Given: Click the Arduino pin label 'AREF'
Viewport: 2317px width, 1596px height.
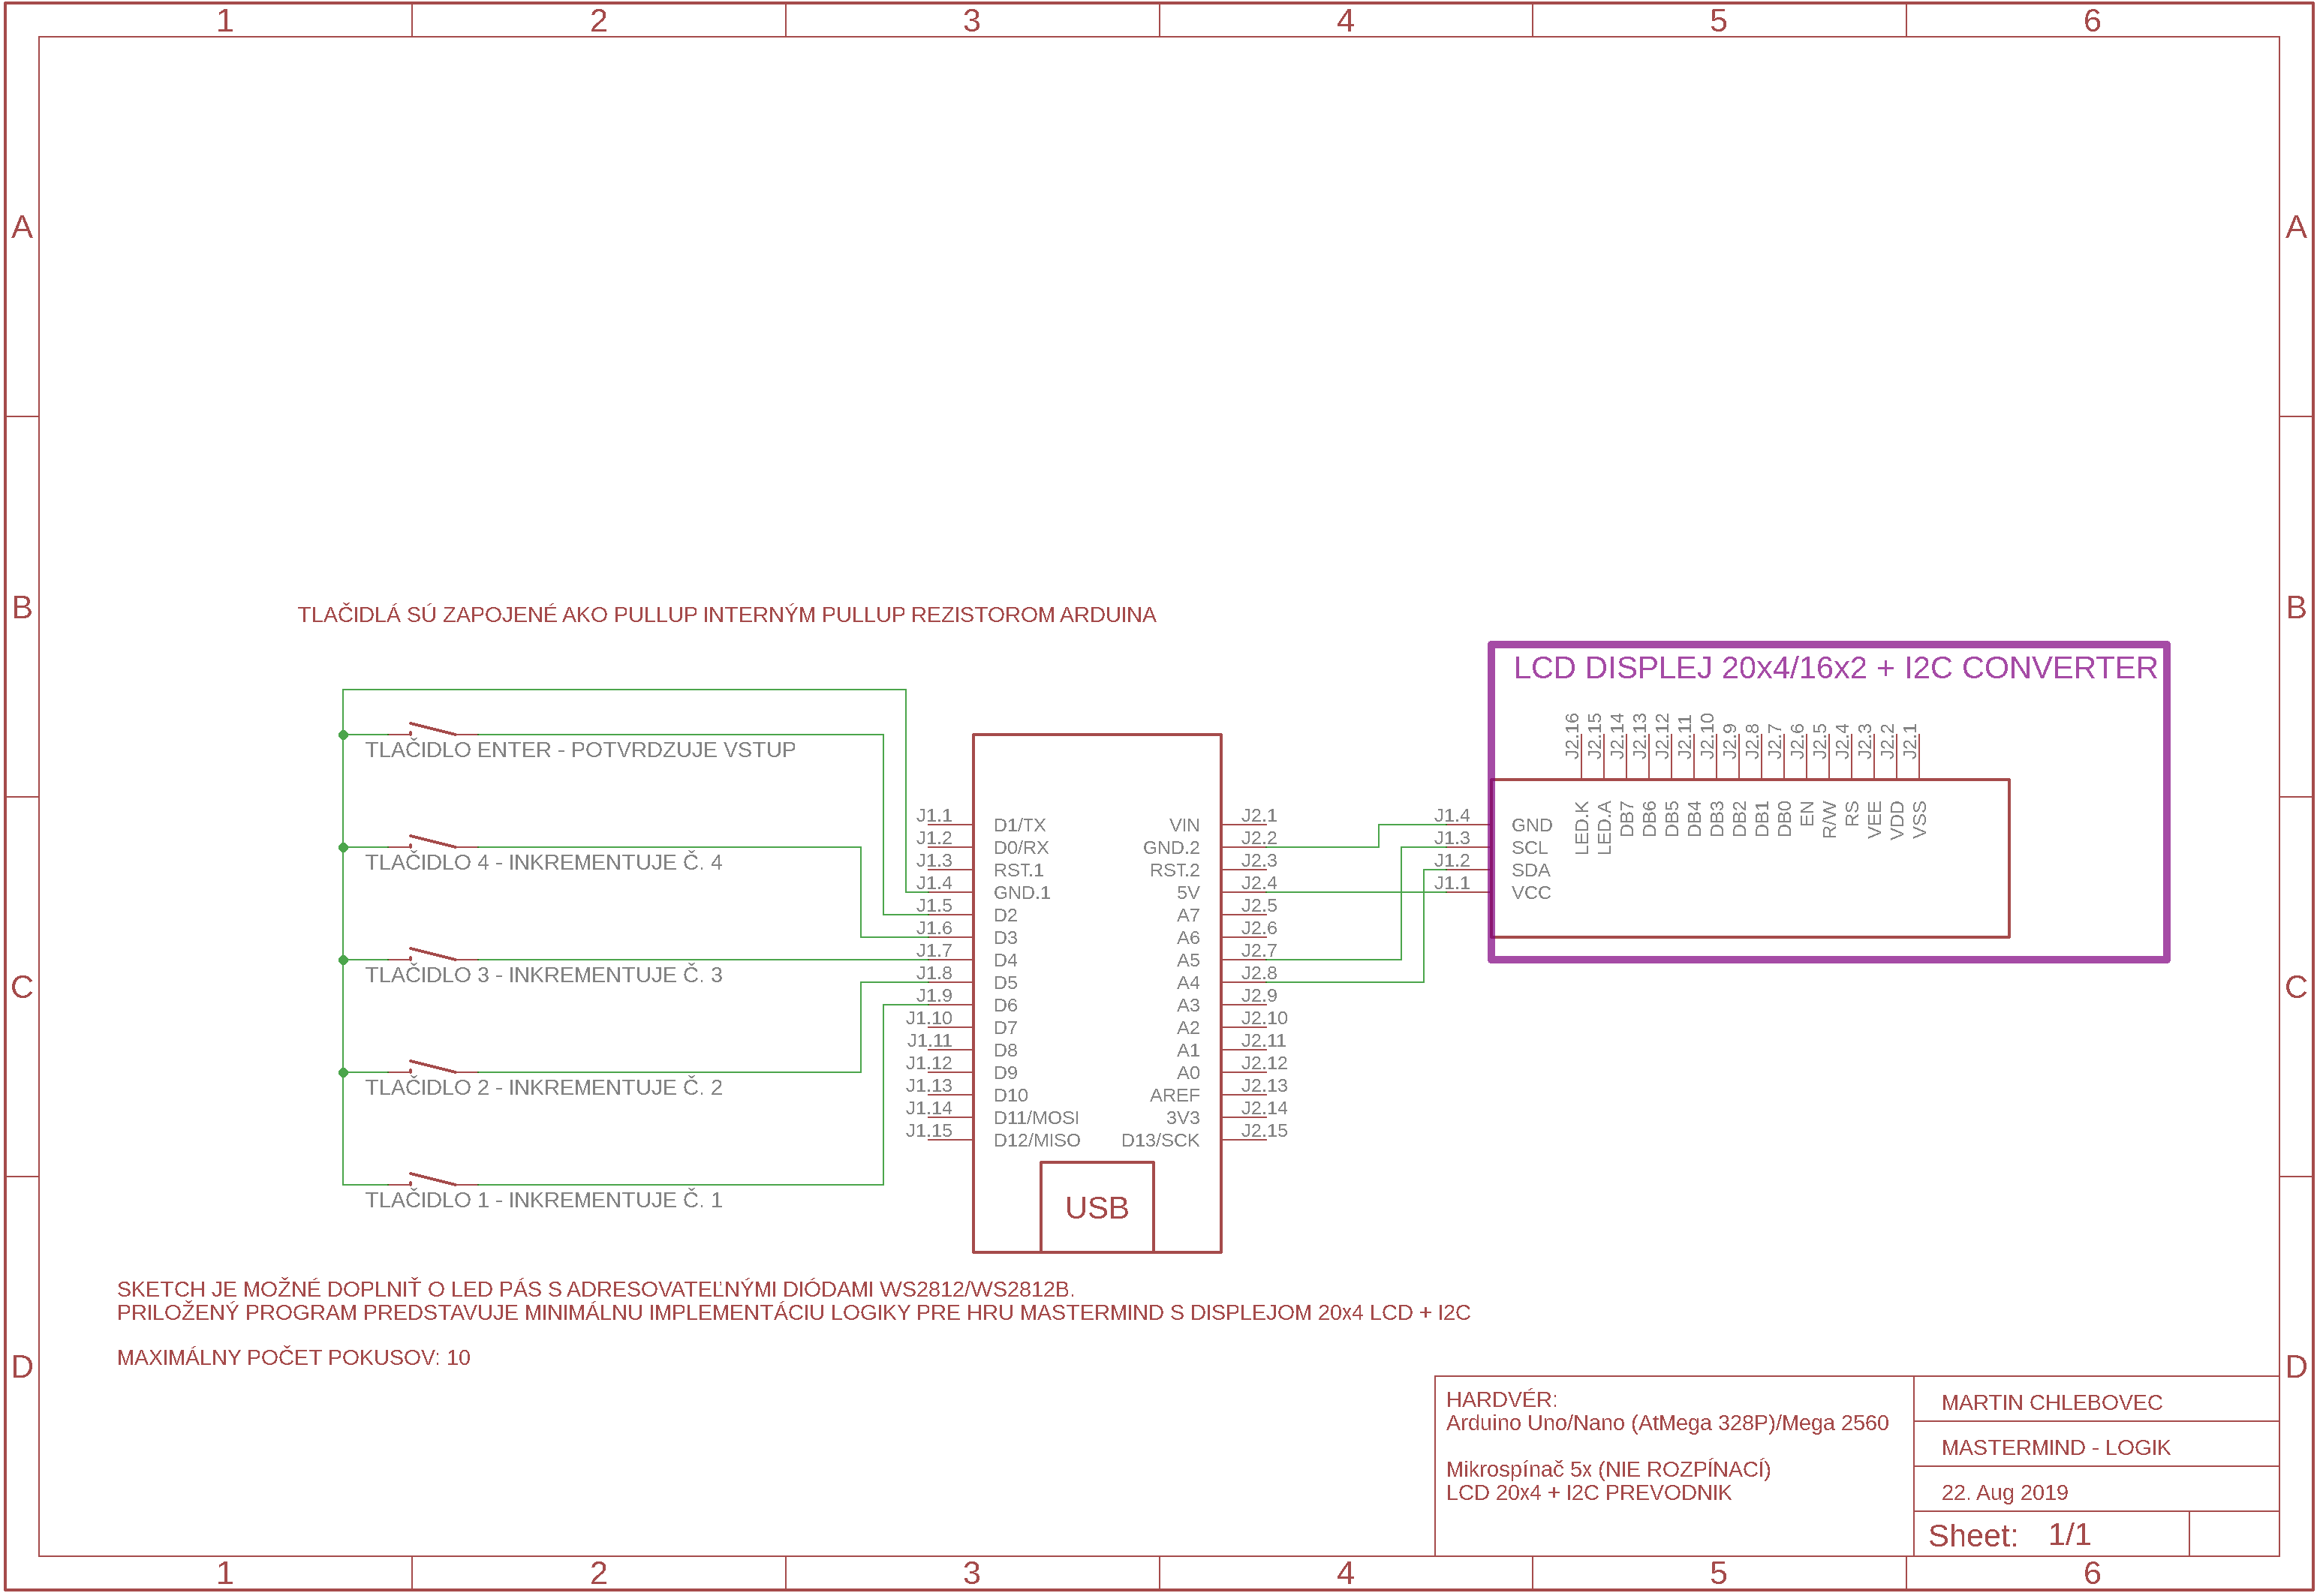Looking at the screenshot, I should pos(1174,1095).
